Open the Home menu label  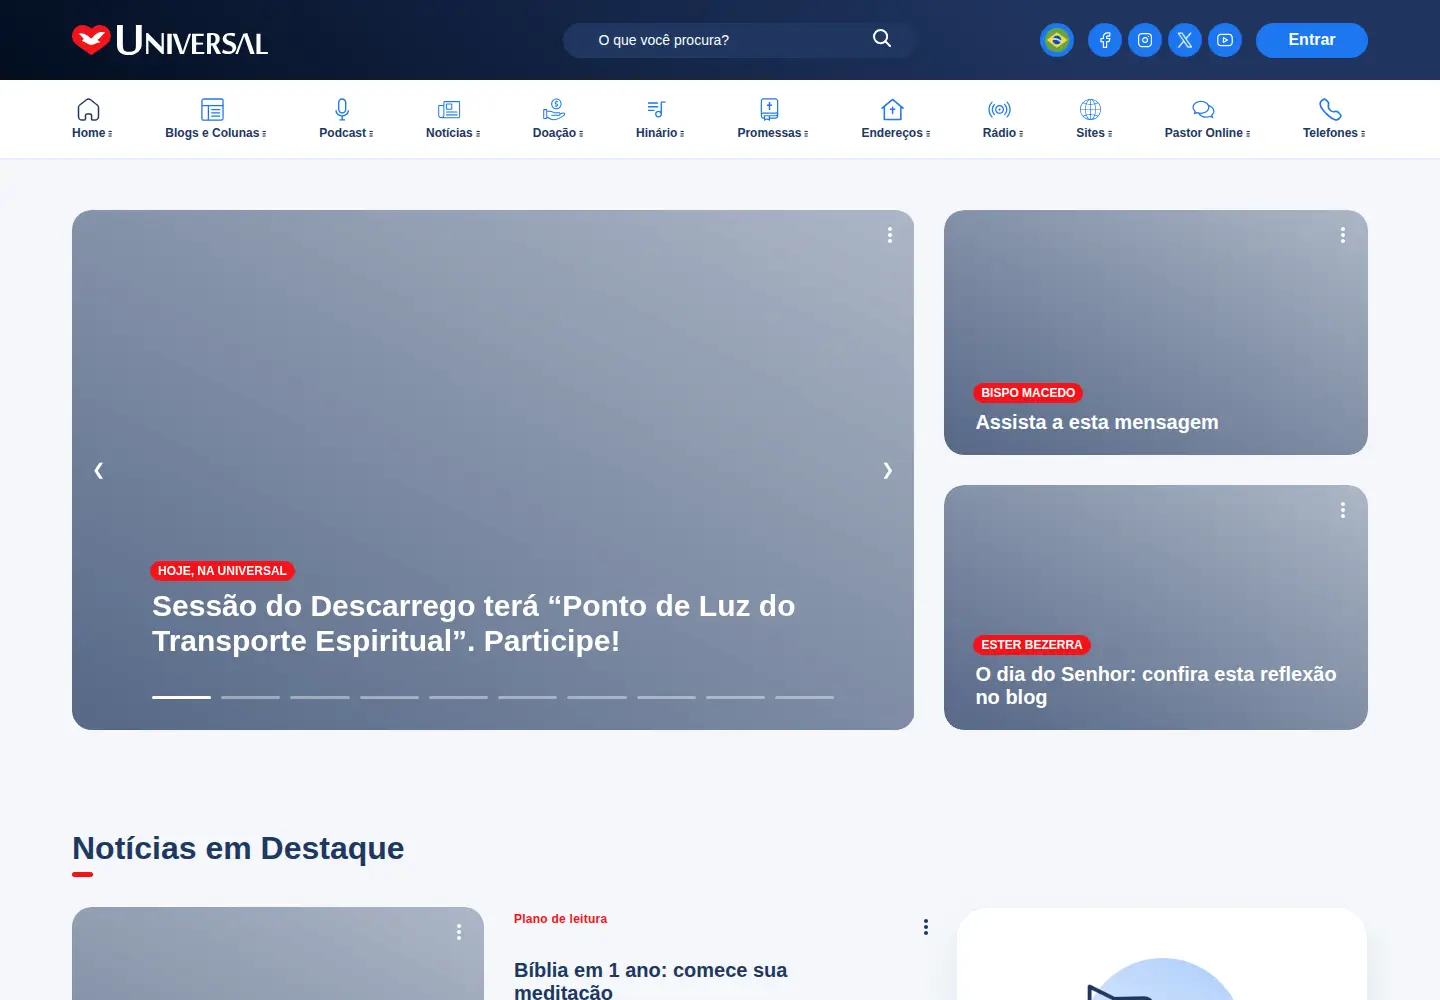point(92,133)
